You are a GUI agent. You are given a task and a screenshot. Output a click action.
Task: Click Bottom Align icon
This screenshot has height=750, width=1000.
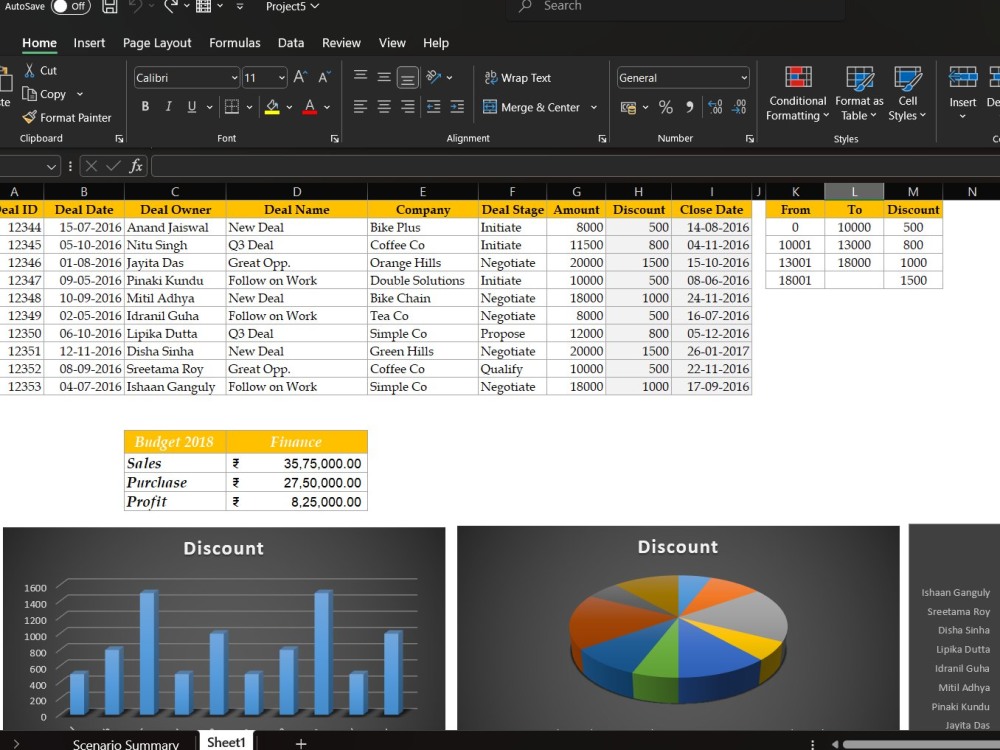[x=408, y=78]
